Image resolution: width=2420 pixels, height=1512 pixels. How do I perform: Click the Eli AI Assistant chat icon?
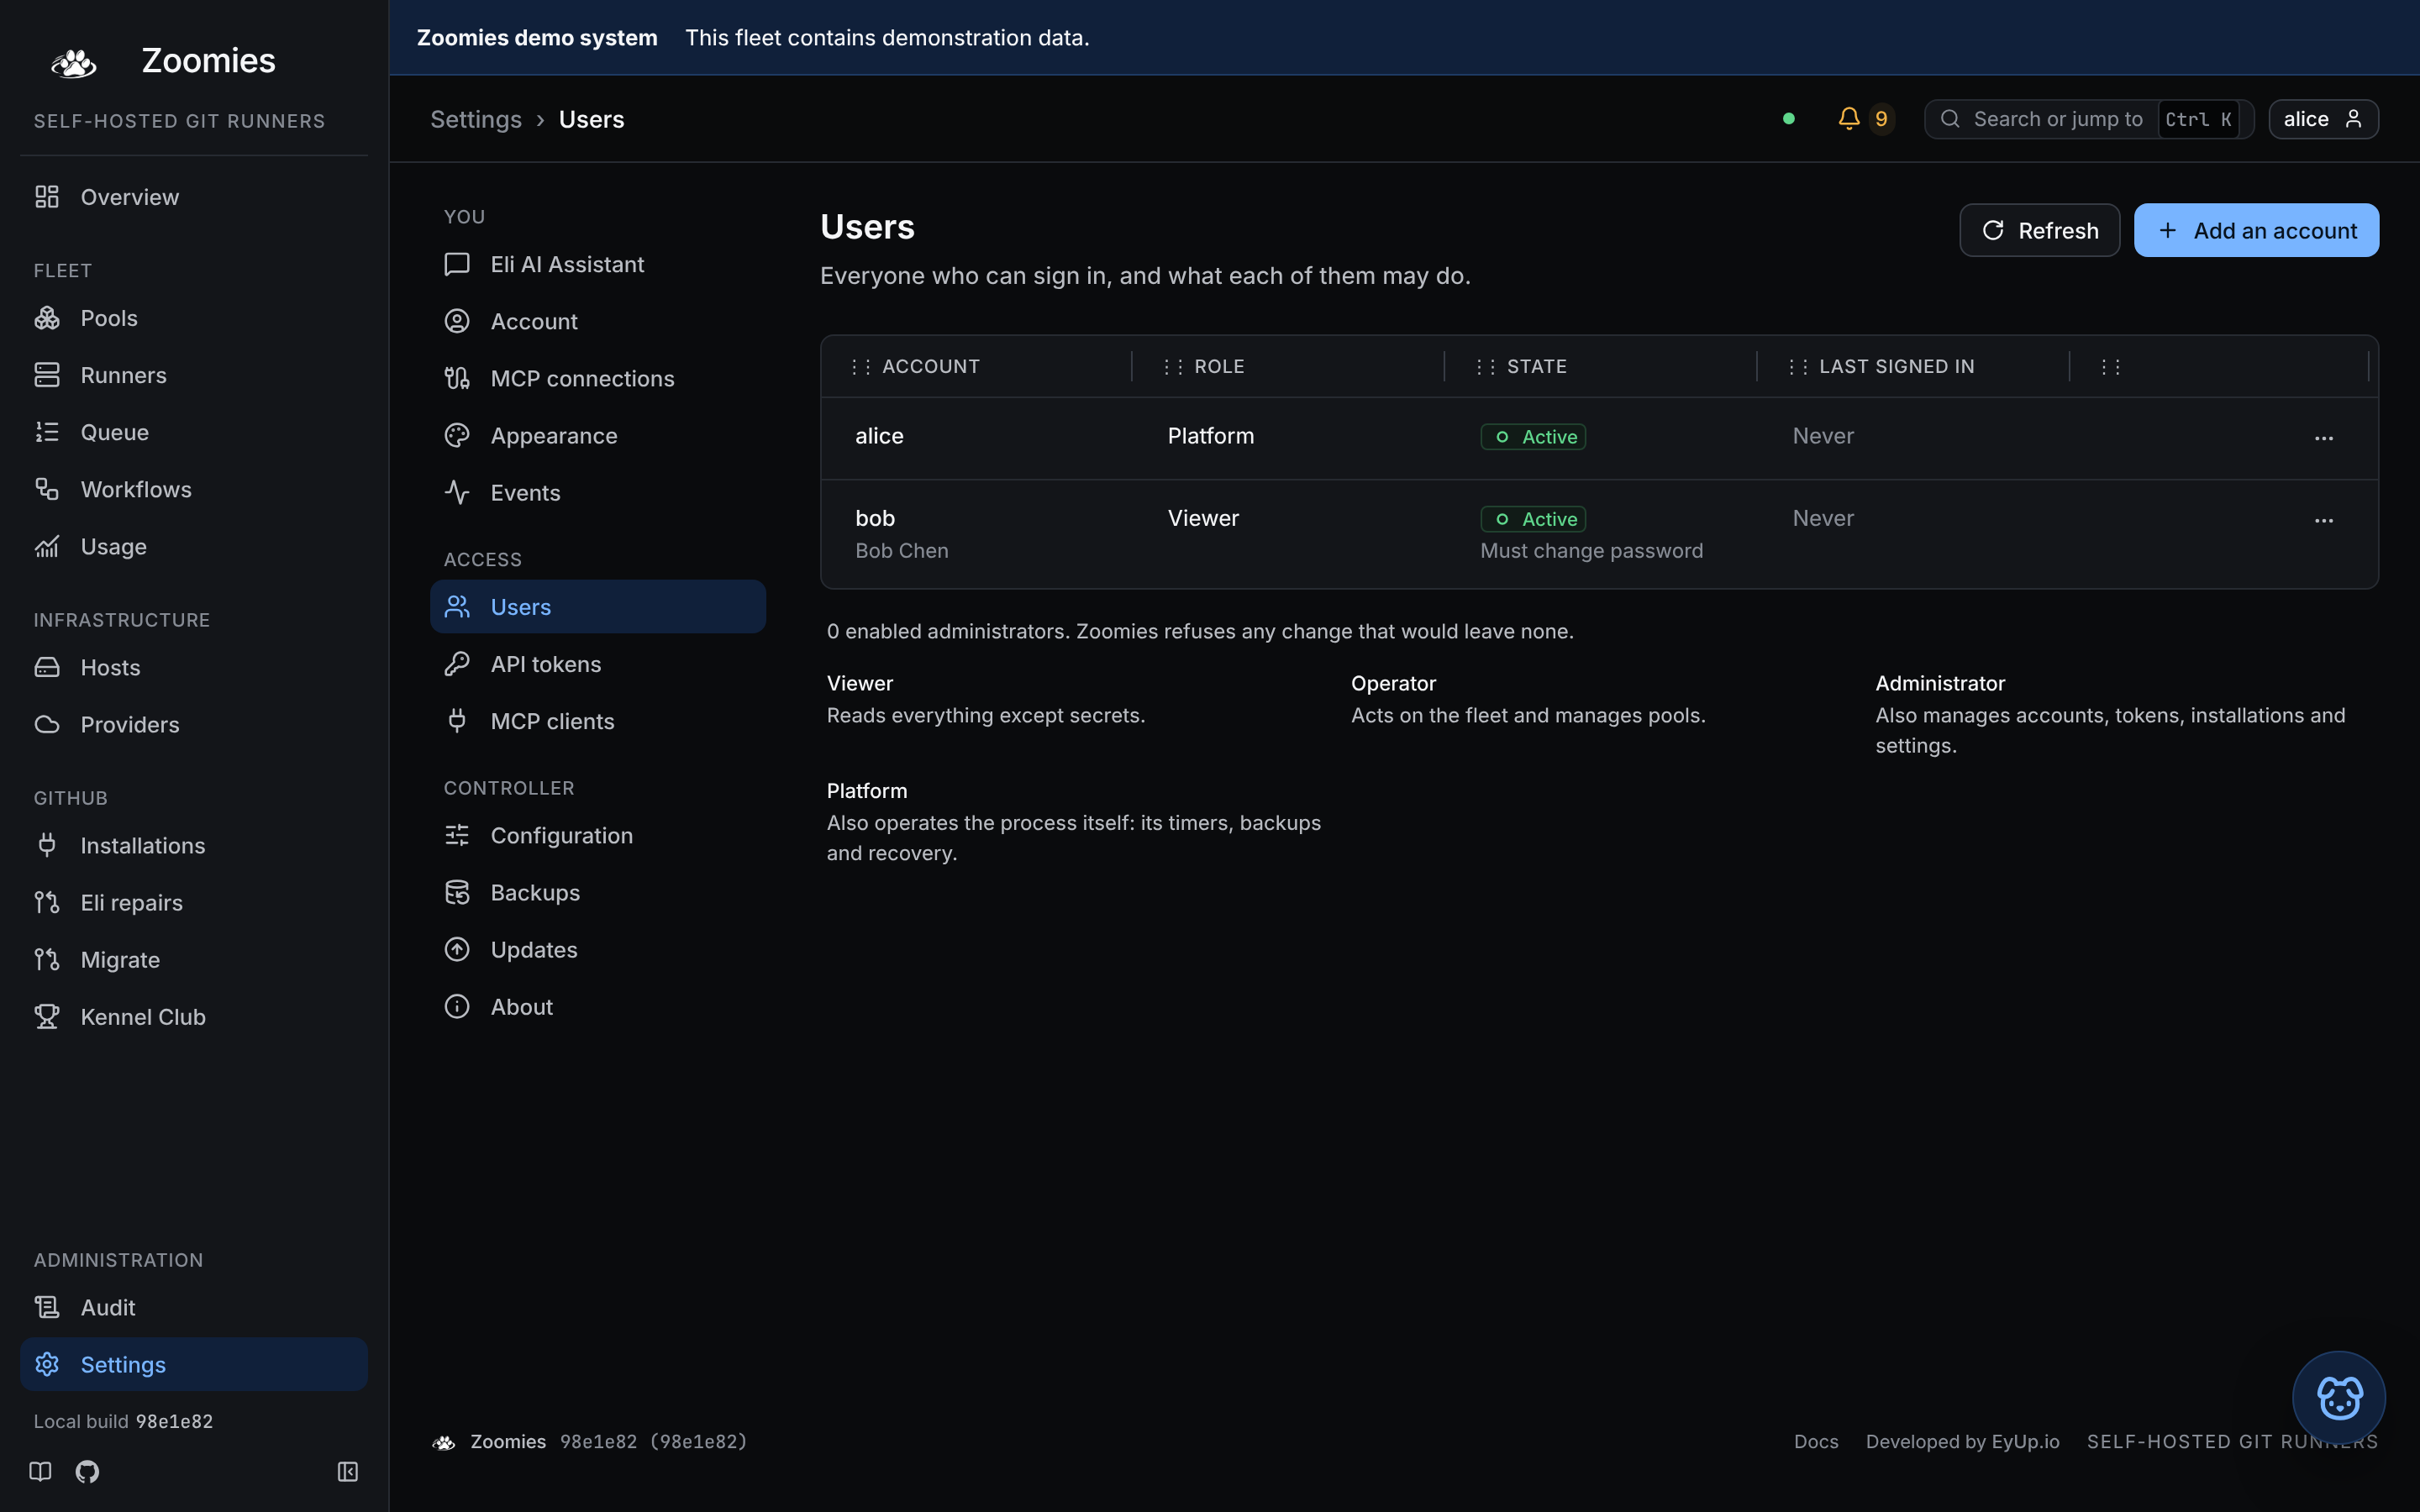[x=457, y=264]
